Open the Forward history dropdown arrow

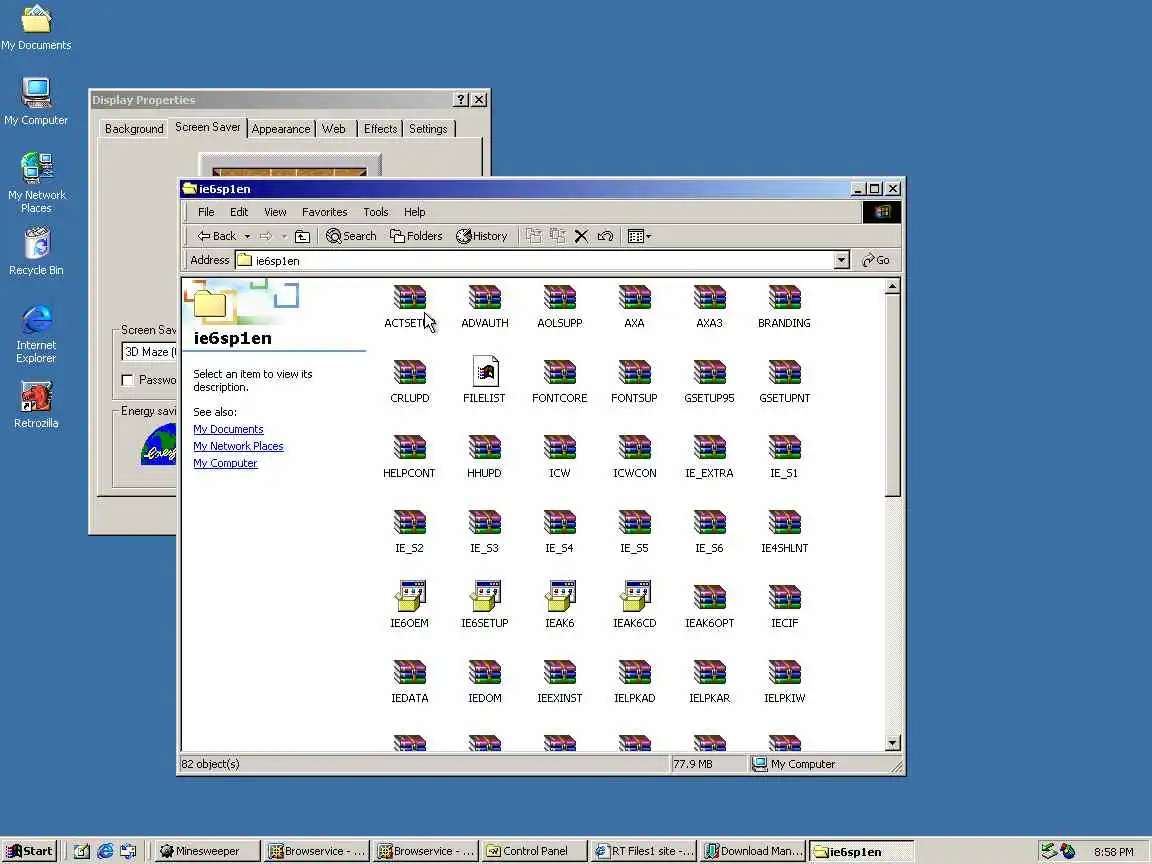pos(284,236)
